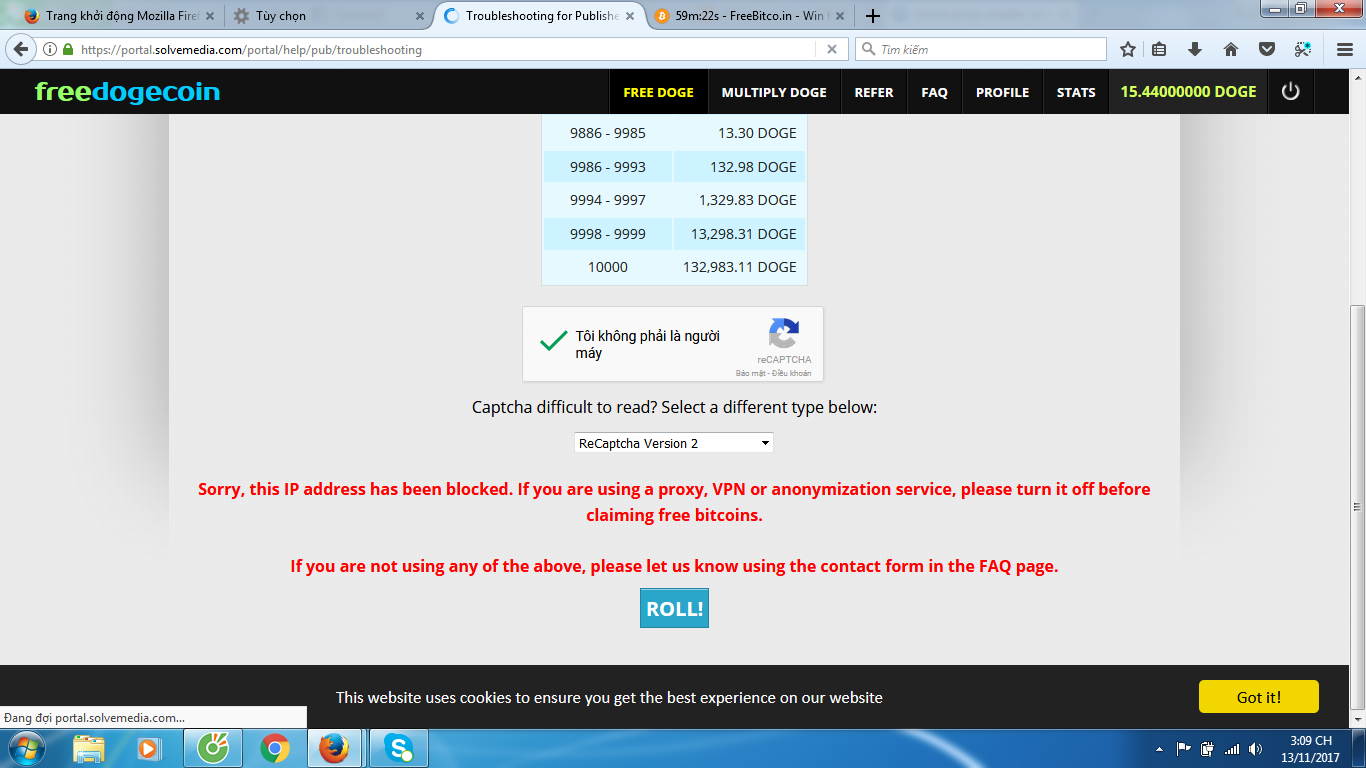1366x768 pixels.
Task: Open Windows Explorer from the taskbar
Action: (89, 748)
